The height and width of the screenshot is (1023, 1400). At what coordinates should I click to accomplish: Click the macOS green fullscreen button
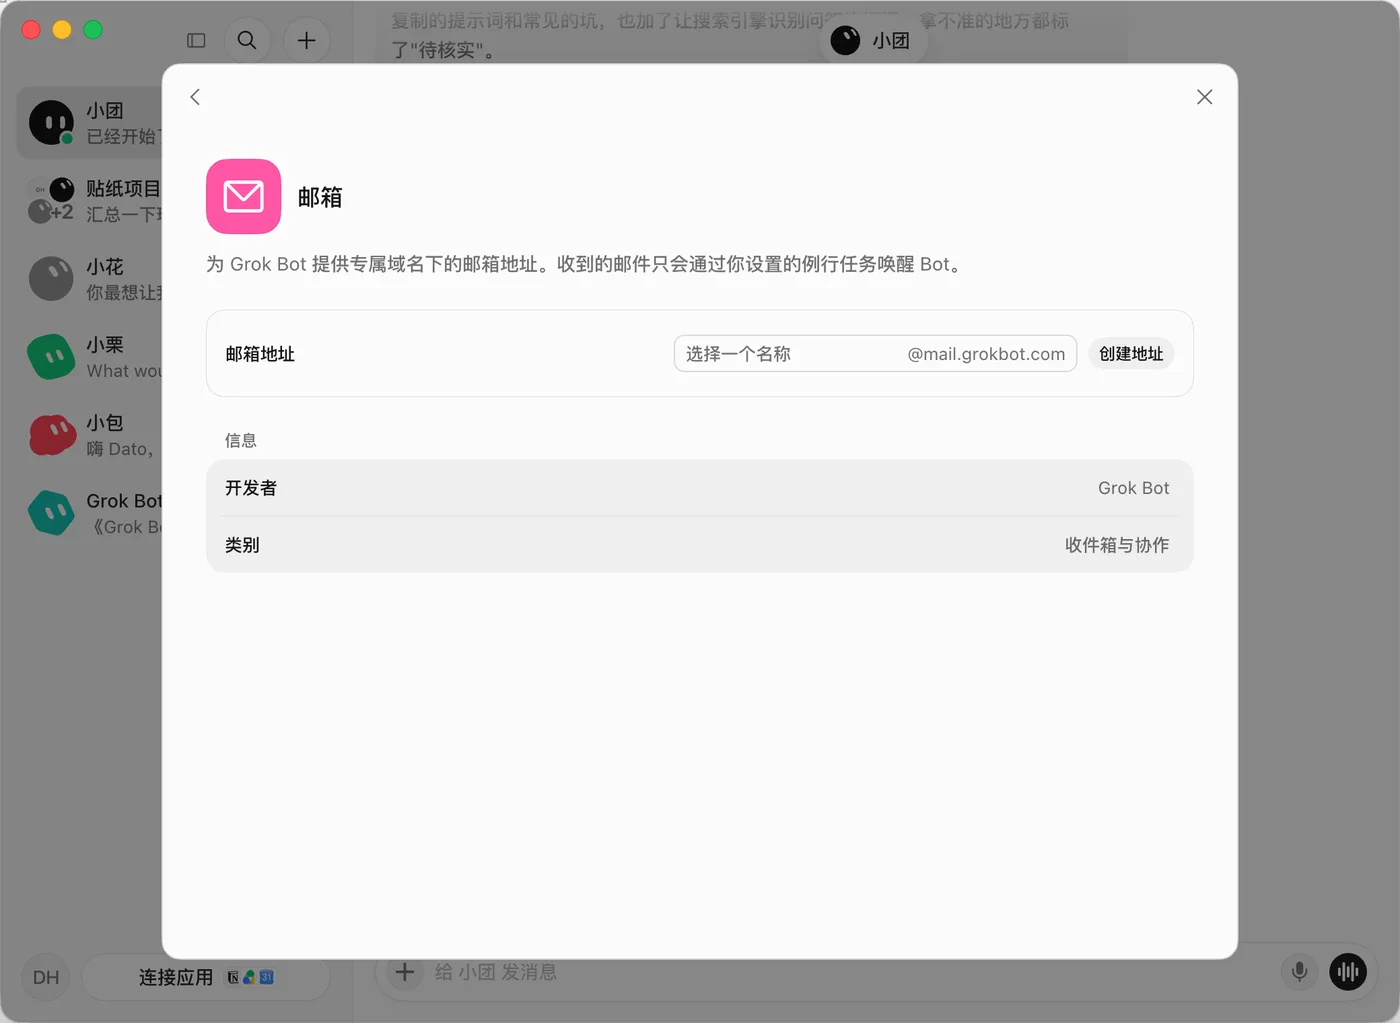(x=93, y=29)
